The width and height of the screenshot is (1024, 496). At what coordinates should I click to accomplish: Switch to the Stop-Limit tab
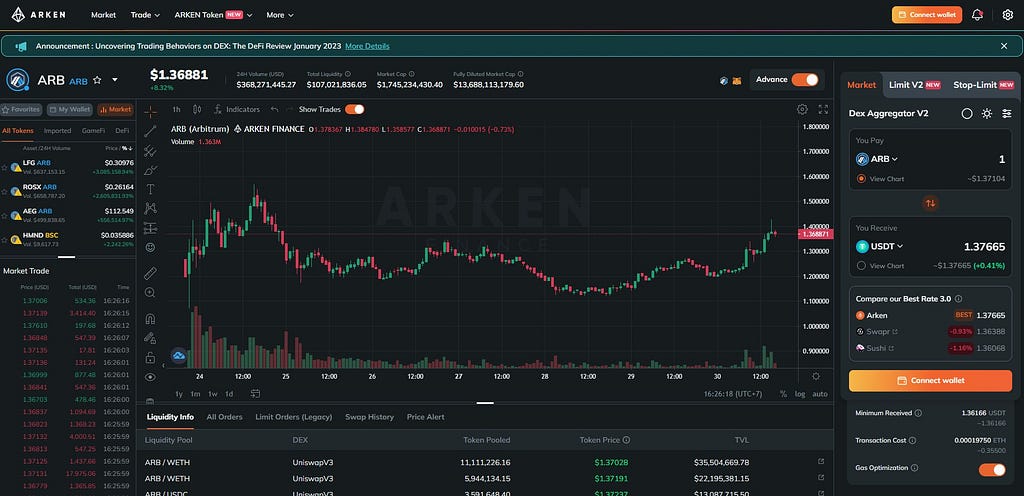click(x=984, y=85)
